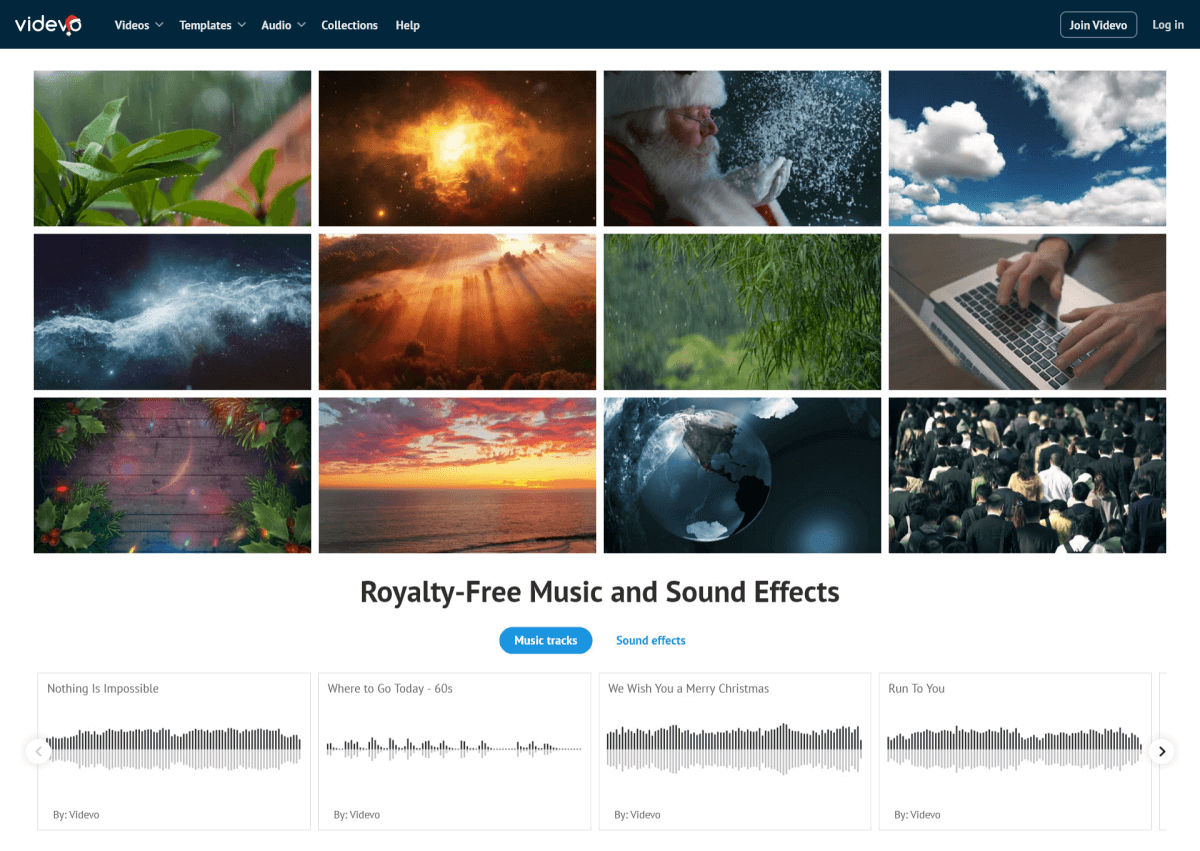
Task: Click the Videvo logo
Action: [49, 24]
